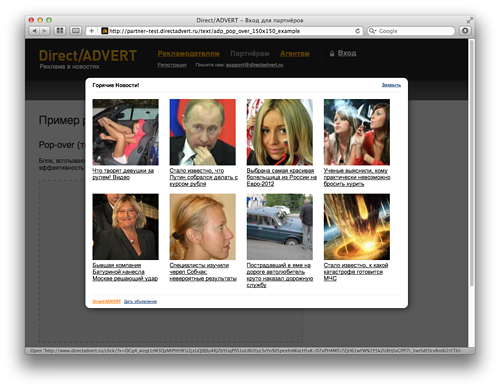This screenshot has width=500, height=389.
Task: Click the 'Горячие Новости!' popup title
Action: (x=116, y=85)
